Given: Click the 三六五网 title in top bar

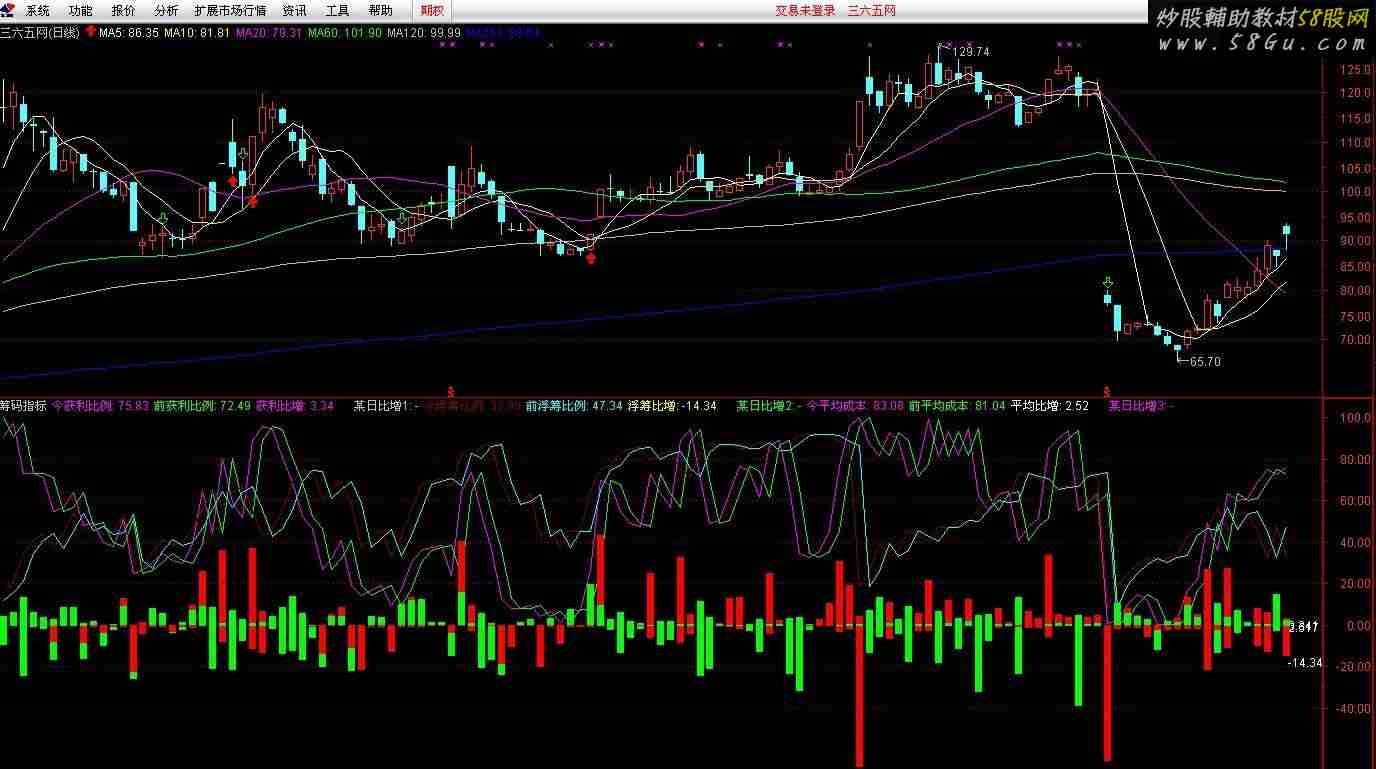Looking at the screenshot, I should coord(872,11).
